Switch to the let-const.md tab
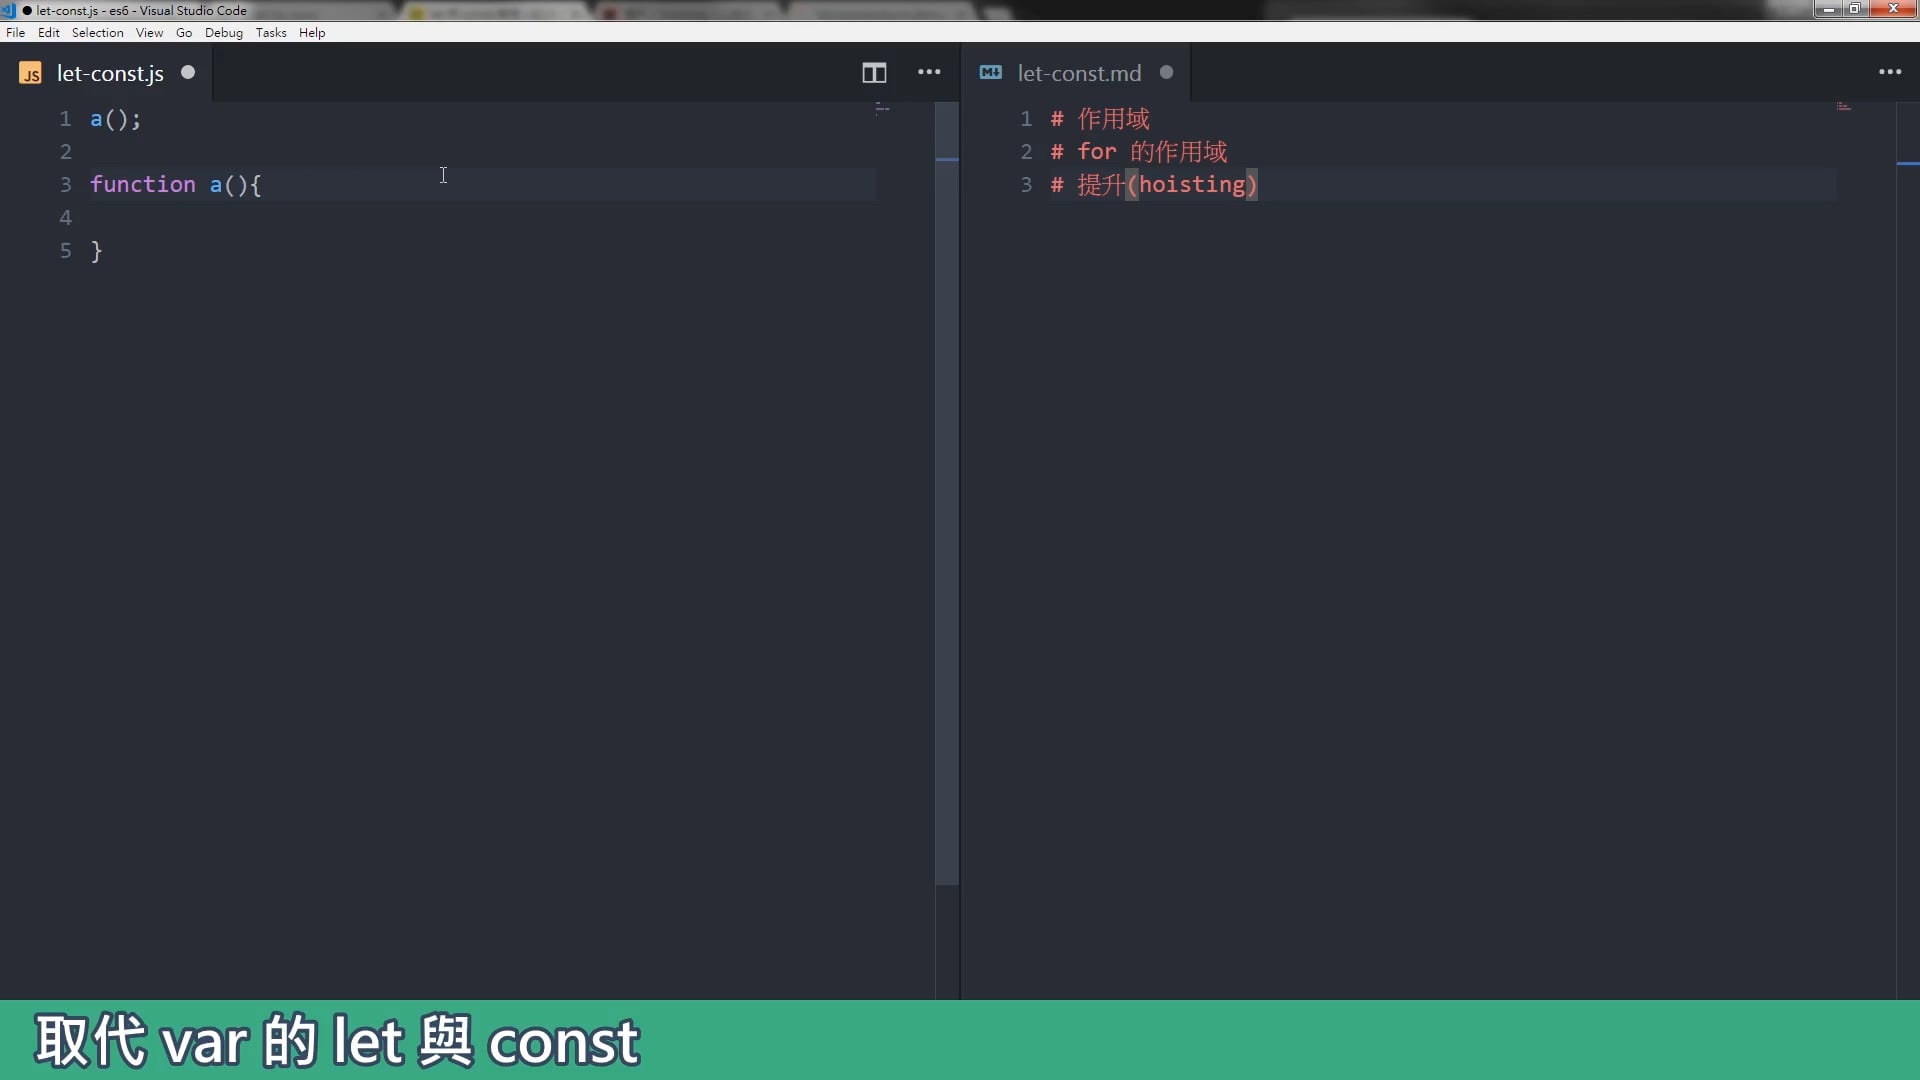Viewport: 1920px width, 1080px height. (1079, 73)
